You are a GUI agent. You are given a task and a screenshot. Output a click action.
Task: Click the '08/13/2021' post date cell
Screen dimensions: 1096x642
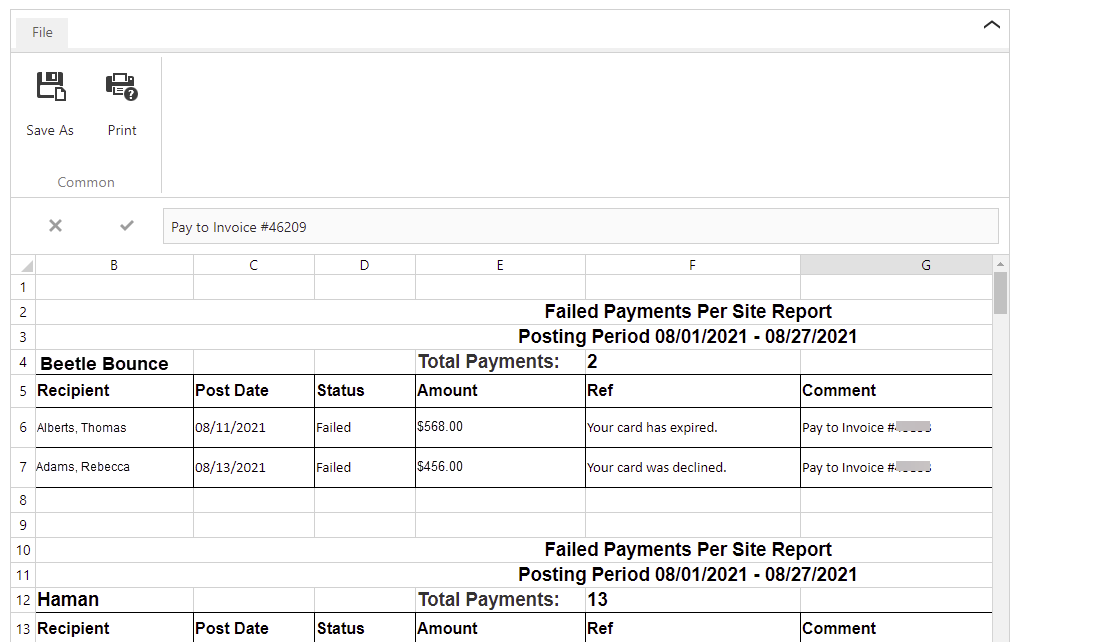tap(254, 467)
